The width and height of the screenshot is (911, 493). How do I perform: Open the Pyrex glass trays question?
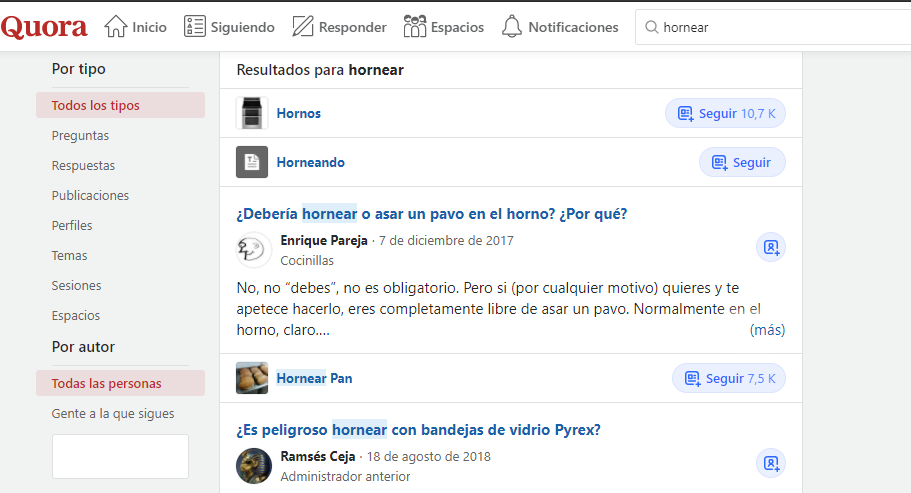coord(418,430)
